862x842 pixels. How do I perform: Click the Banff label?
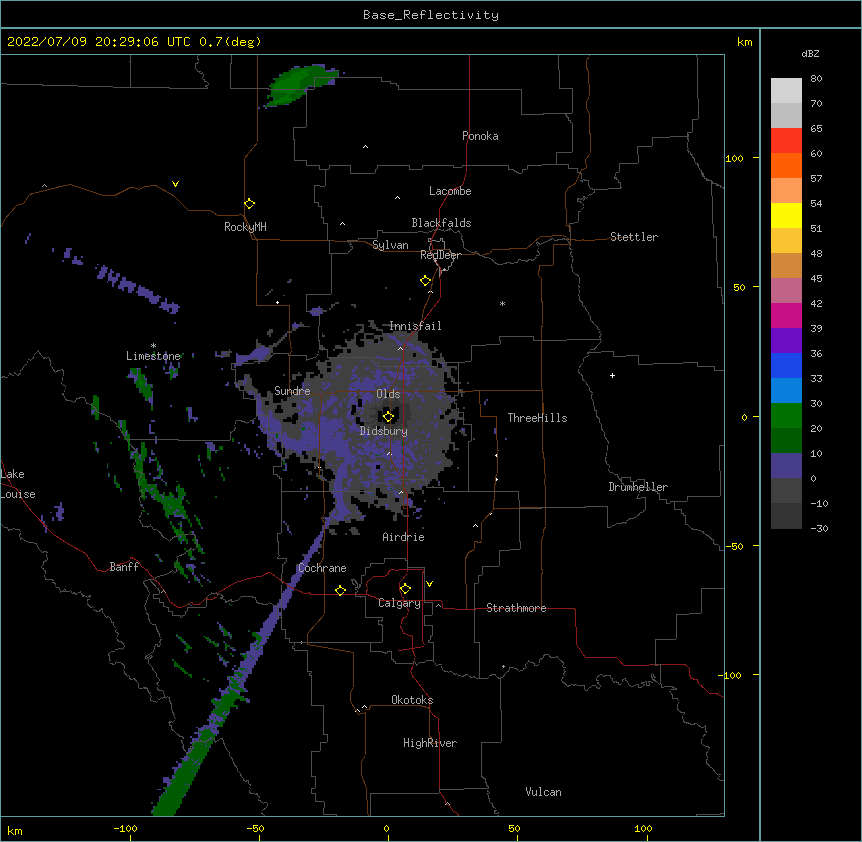124,567
